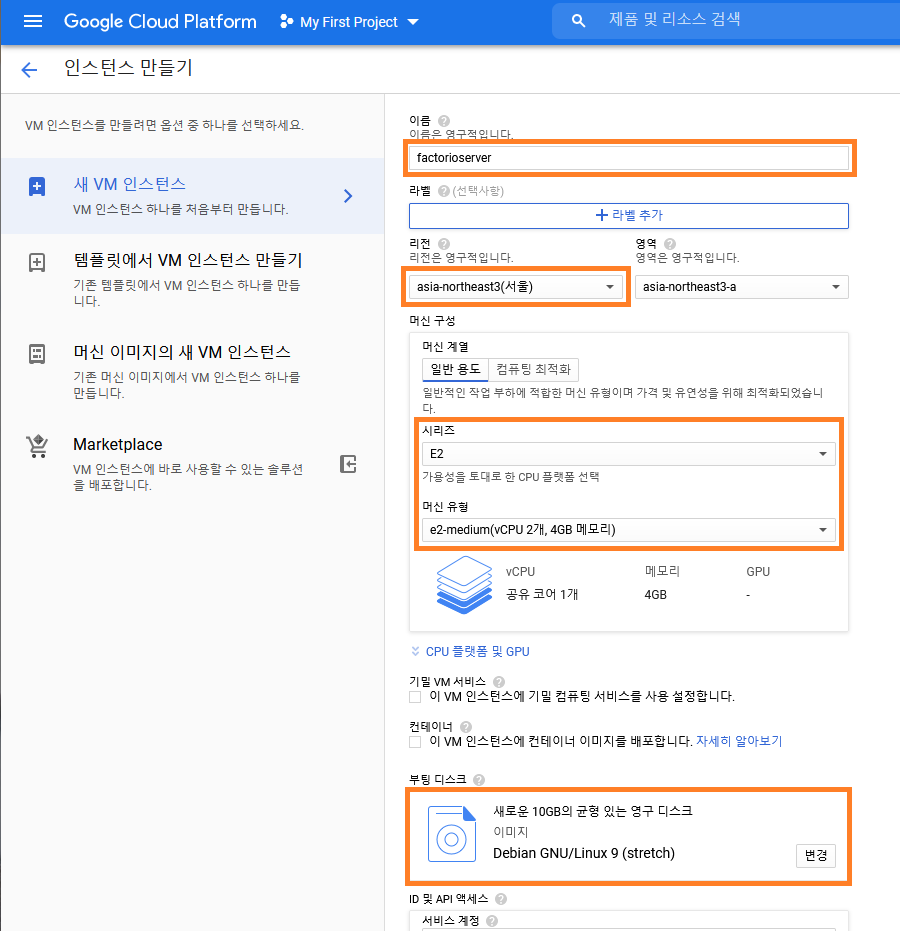Click the Debian GNU/Linux 9 (stretch) text

pyautogui.click(x=584, y=853)
